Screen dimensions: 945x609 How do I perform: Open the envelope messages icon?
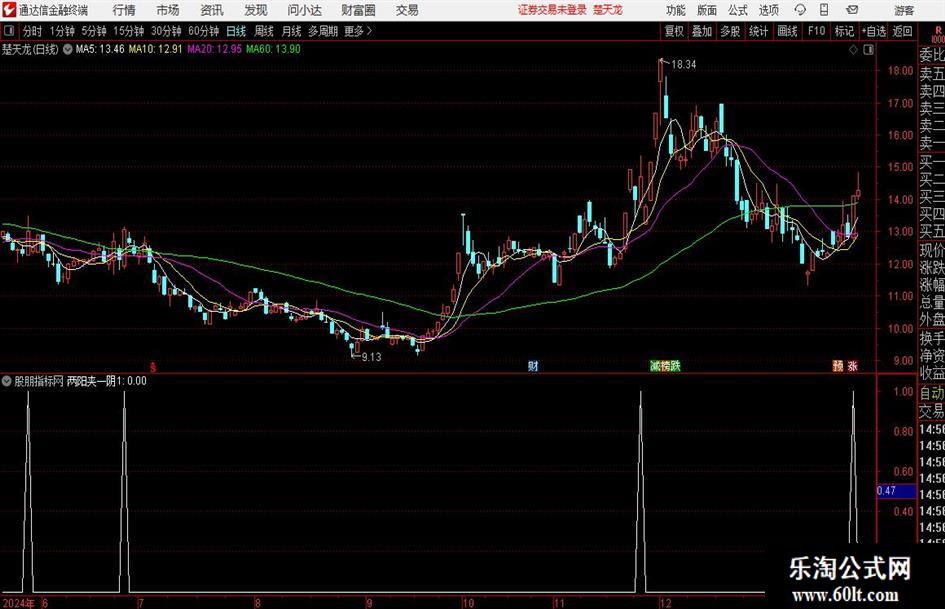(852, 10)
